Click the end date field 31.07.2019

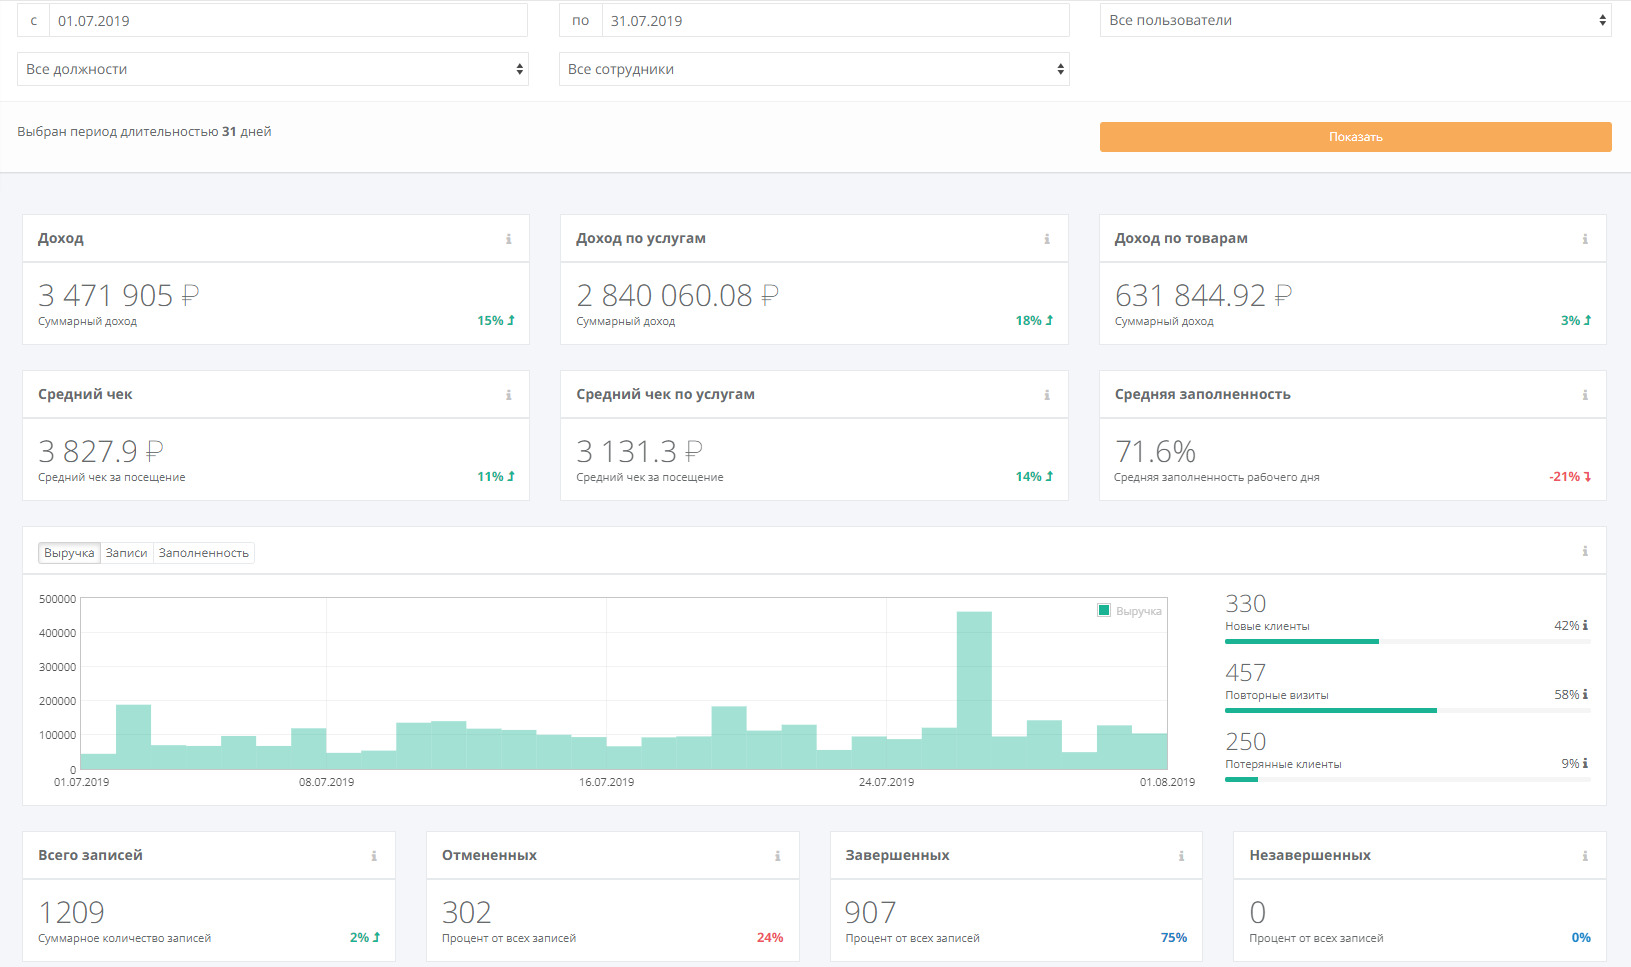835,20
